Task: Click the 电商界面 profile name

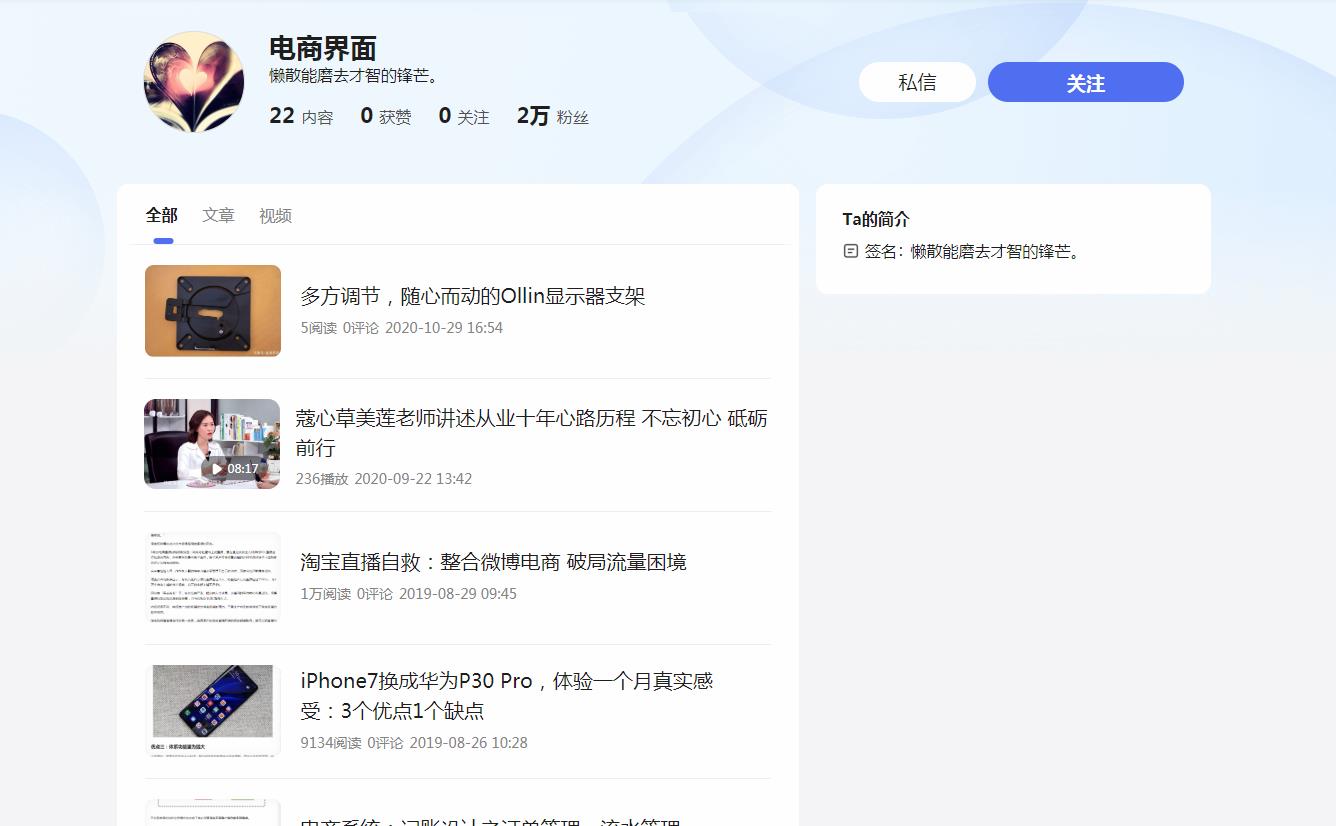Action: pos(323,48)
